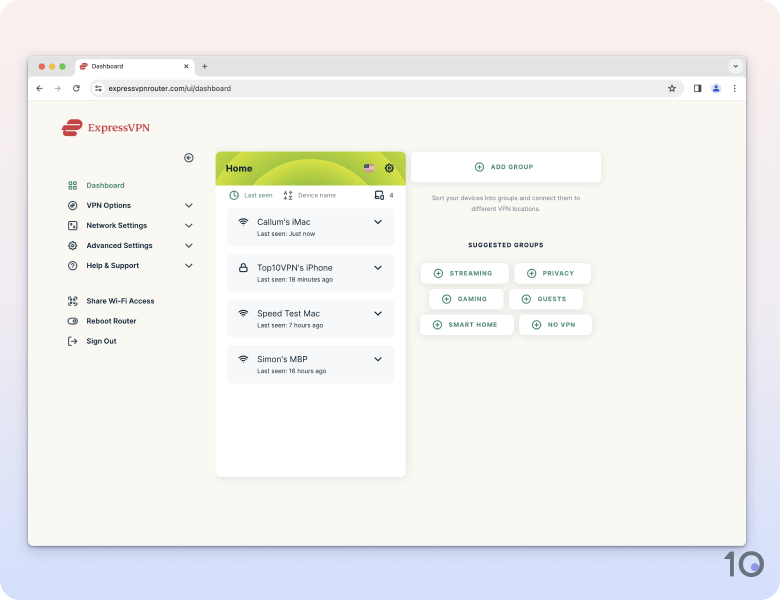Screen dimensions: 780x600
Task: Add the Guests suggested group
Action: click(546, 299)
